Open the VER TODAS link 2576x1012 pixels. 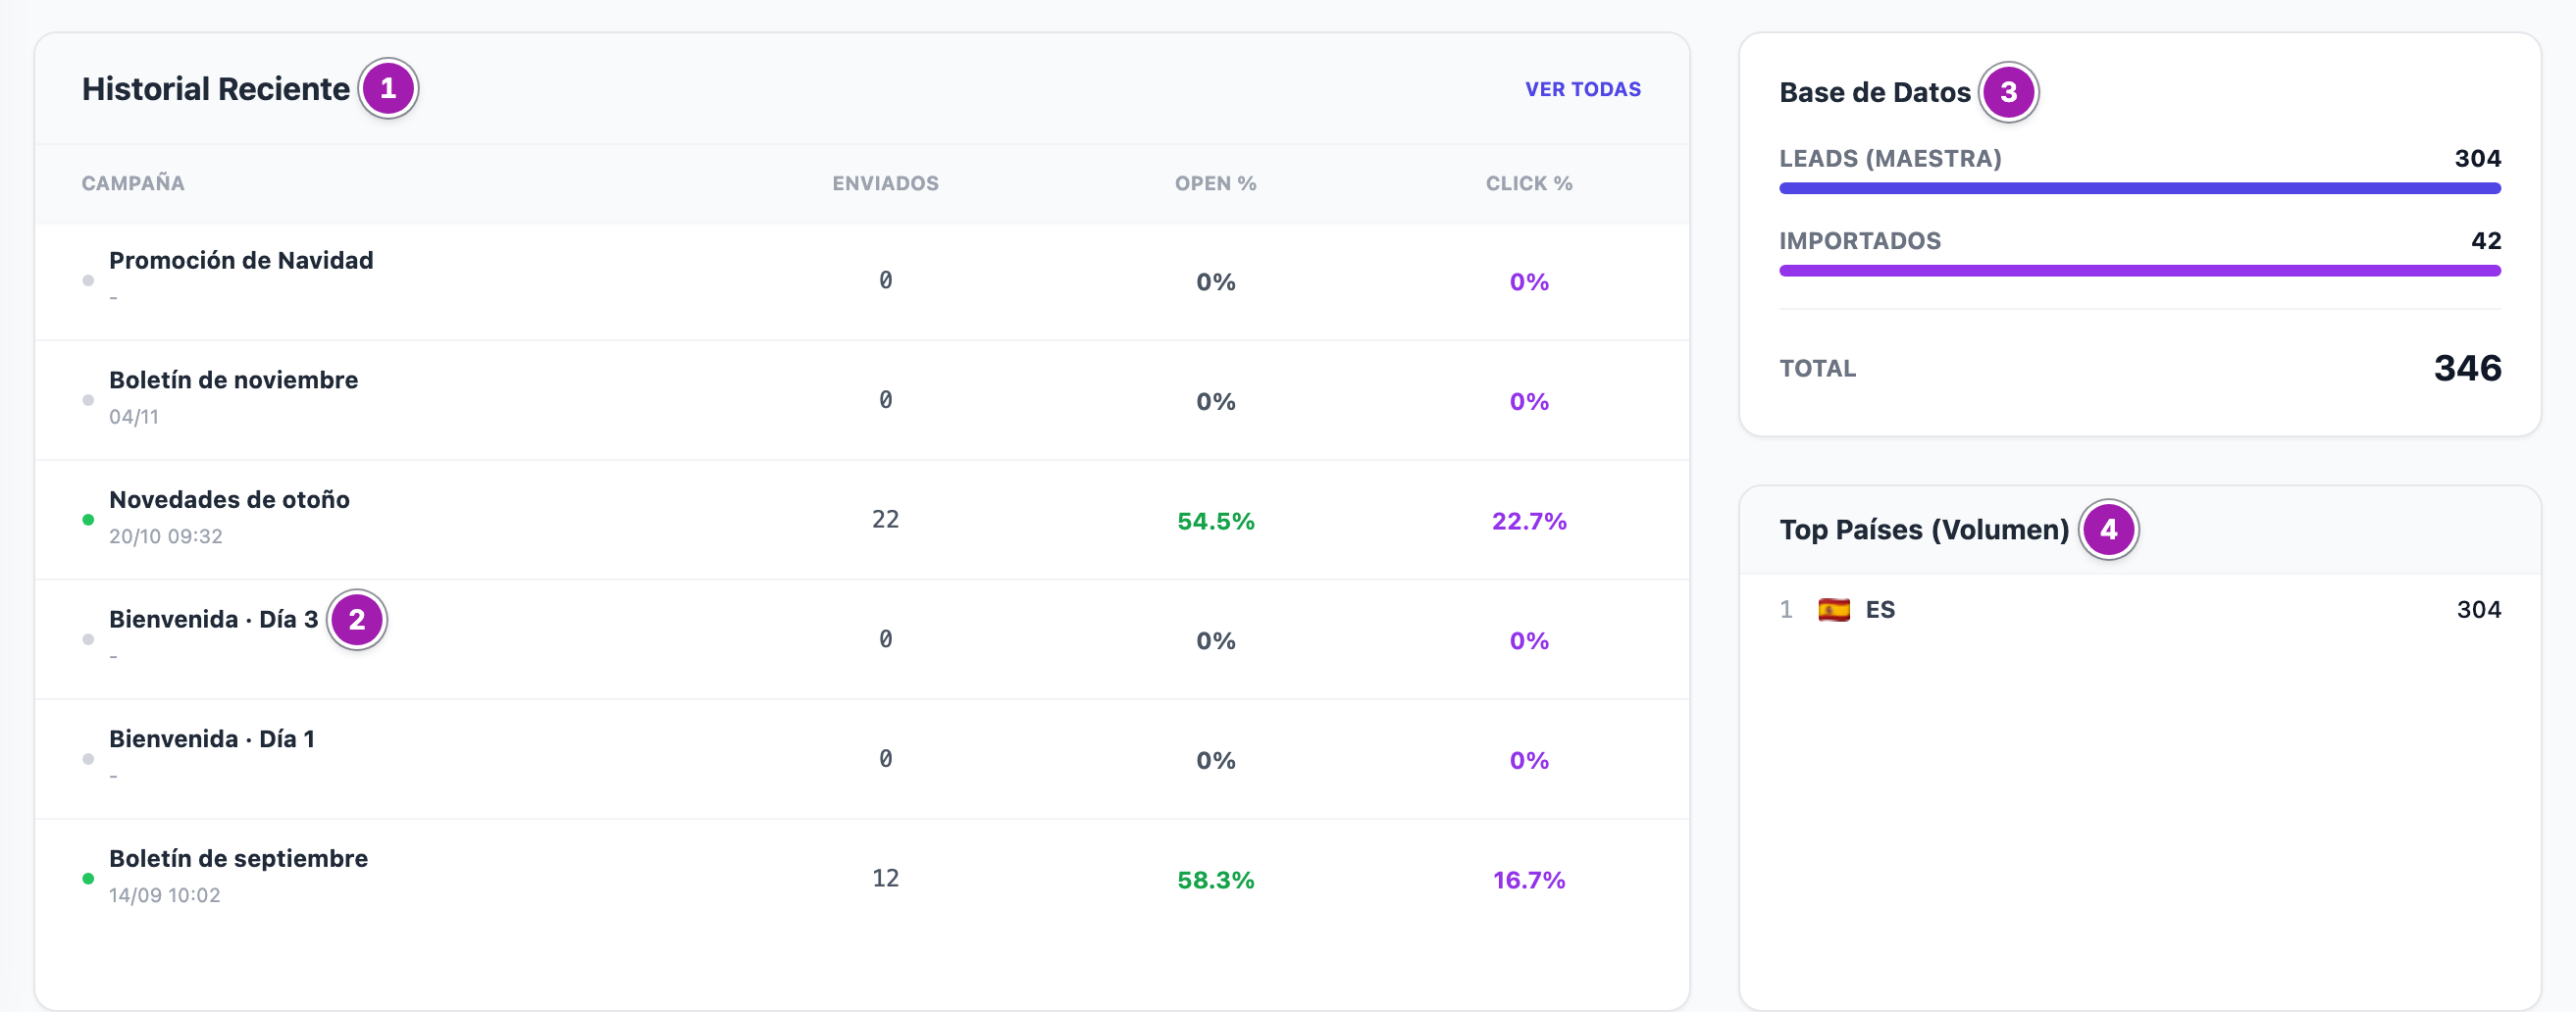pyautogui.click(x=1582, y=89)
